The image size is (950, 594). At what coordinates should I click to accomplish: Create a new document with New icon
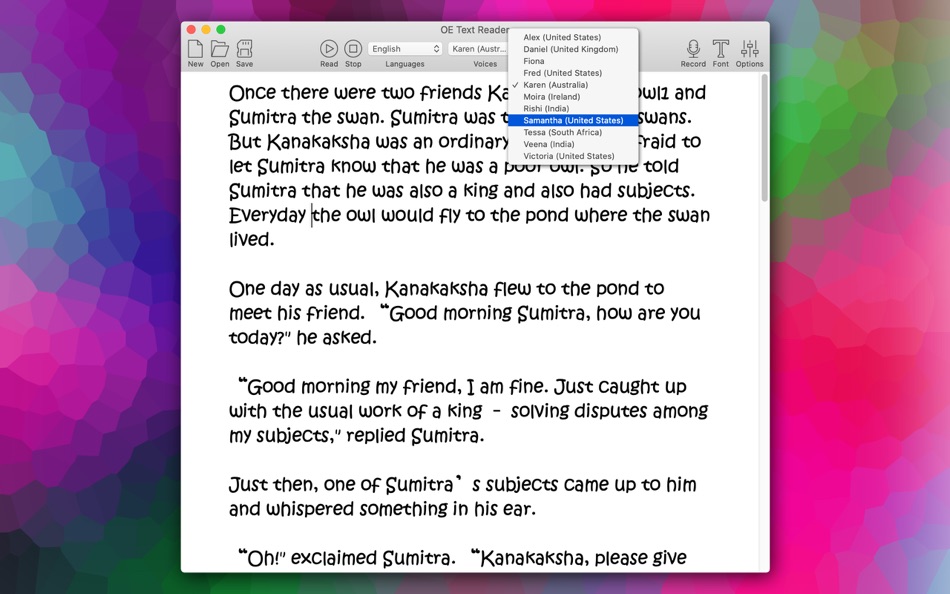(195, 48)
